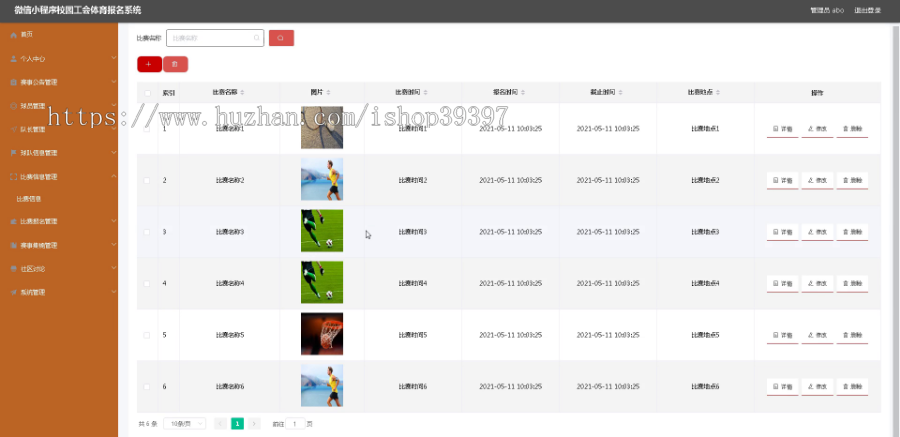Click the 球队信息管理 flag icon

pos(14,153)
